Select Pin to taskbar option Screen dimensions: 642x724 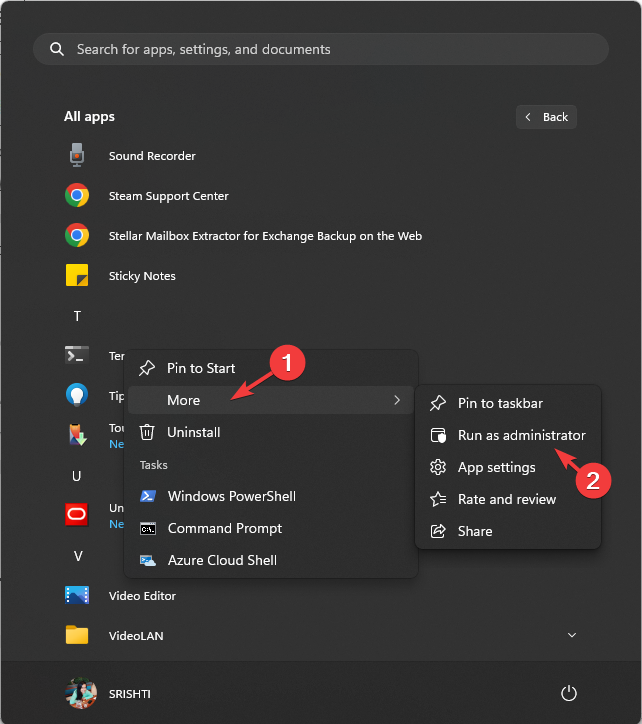pos(500,403)
